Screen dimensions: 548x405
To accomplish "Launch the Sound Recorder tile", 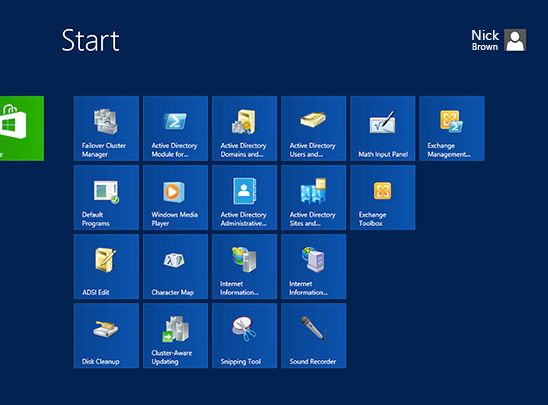I will 313,336.
